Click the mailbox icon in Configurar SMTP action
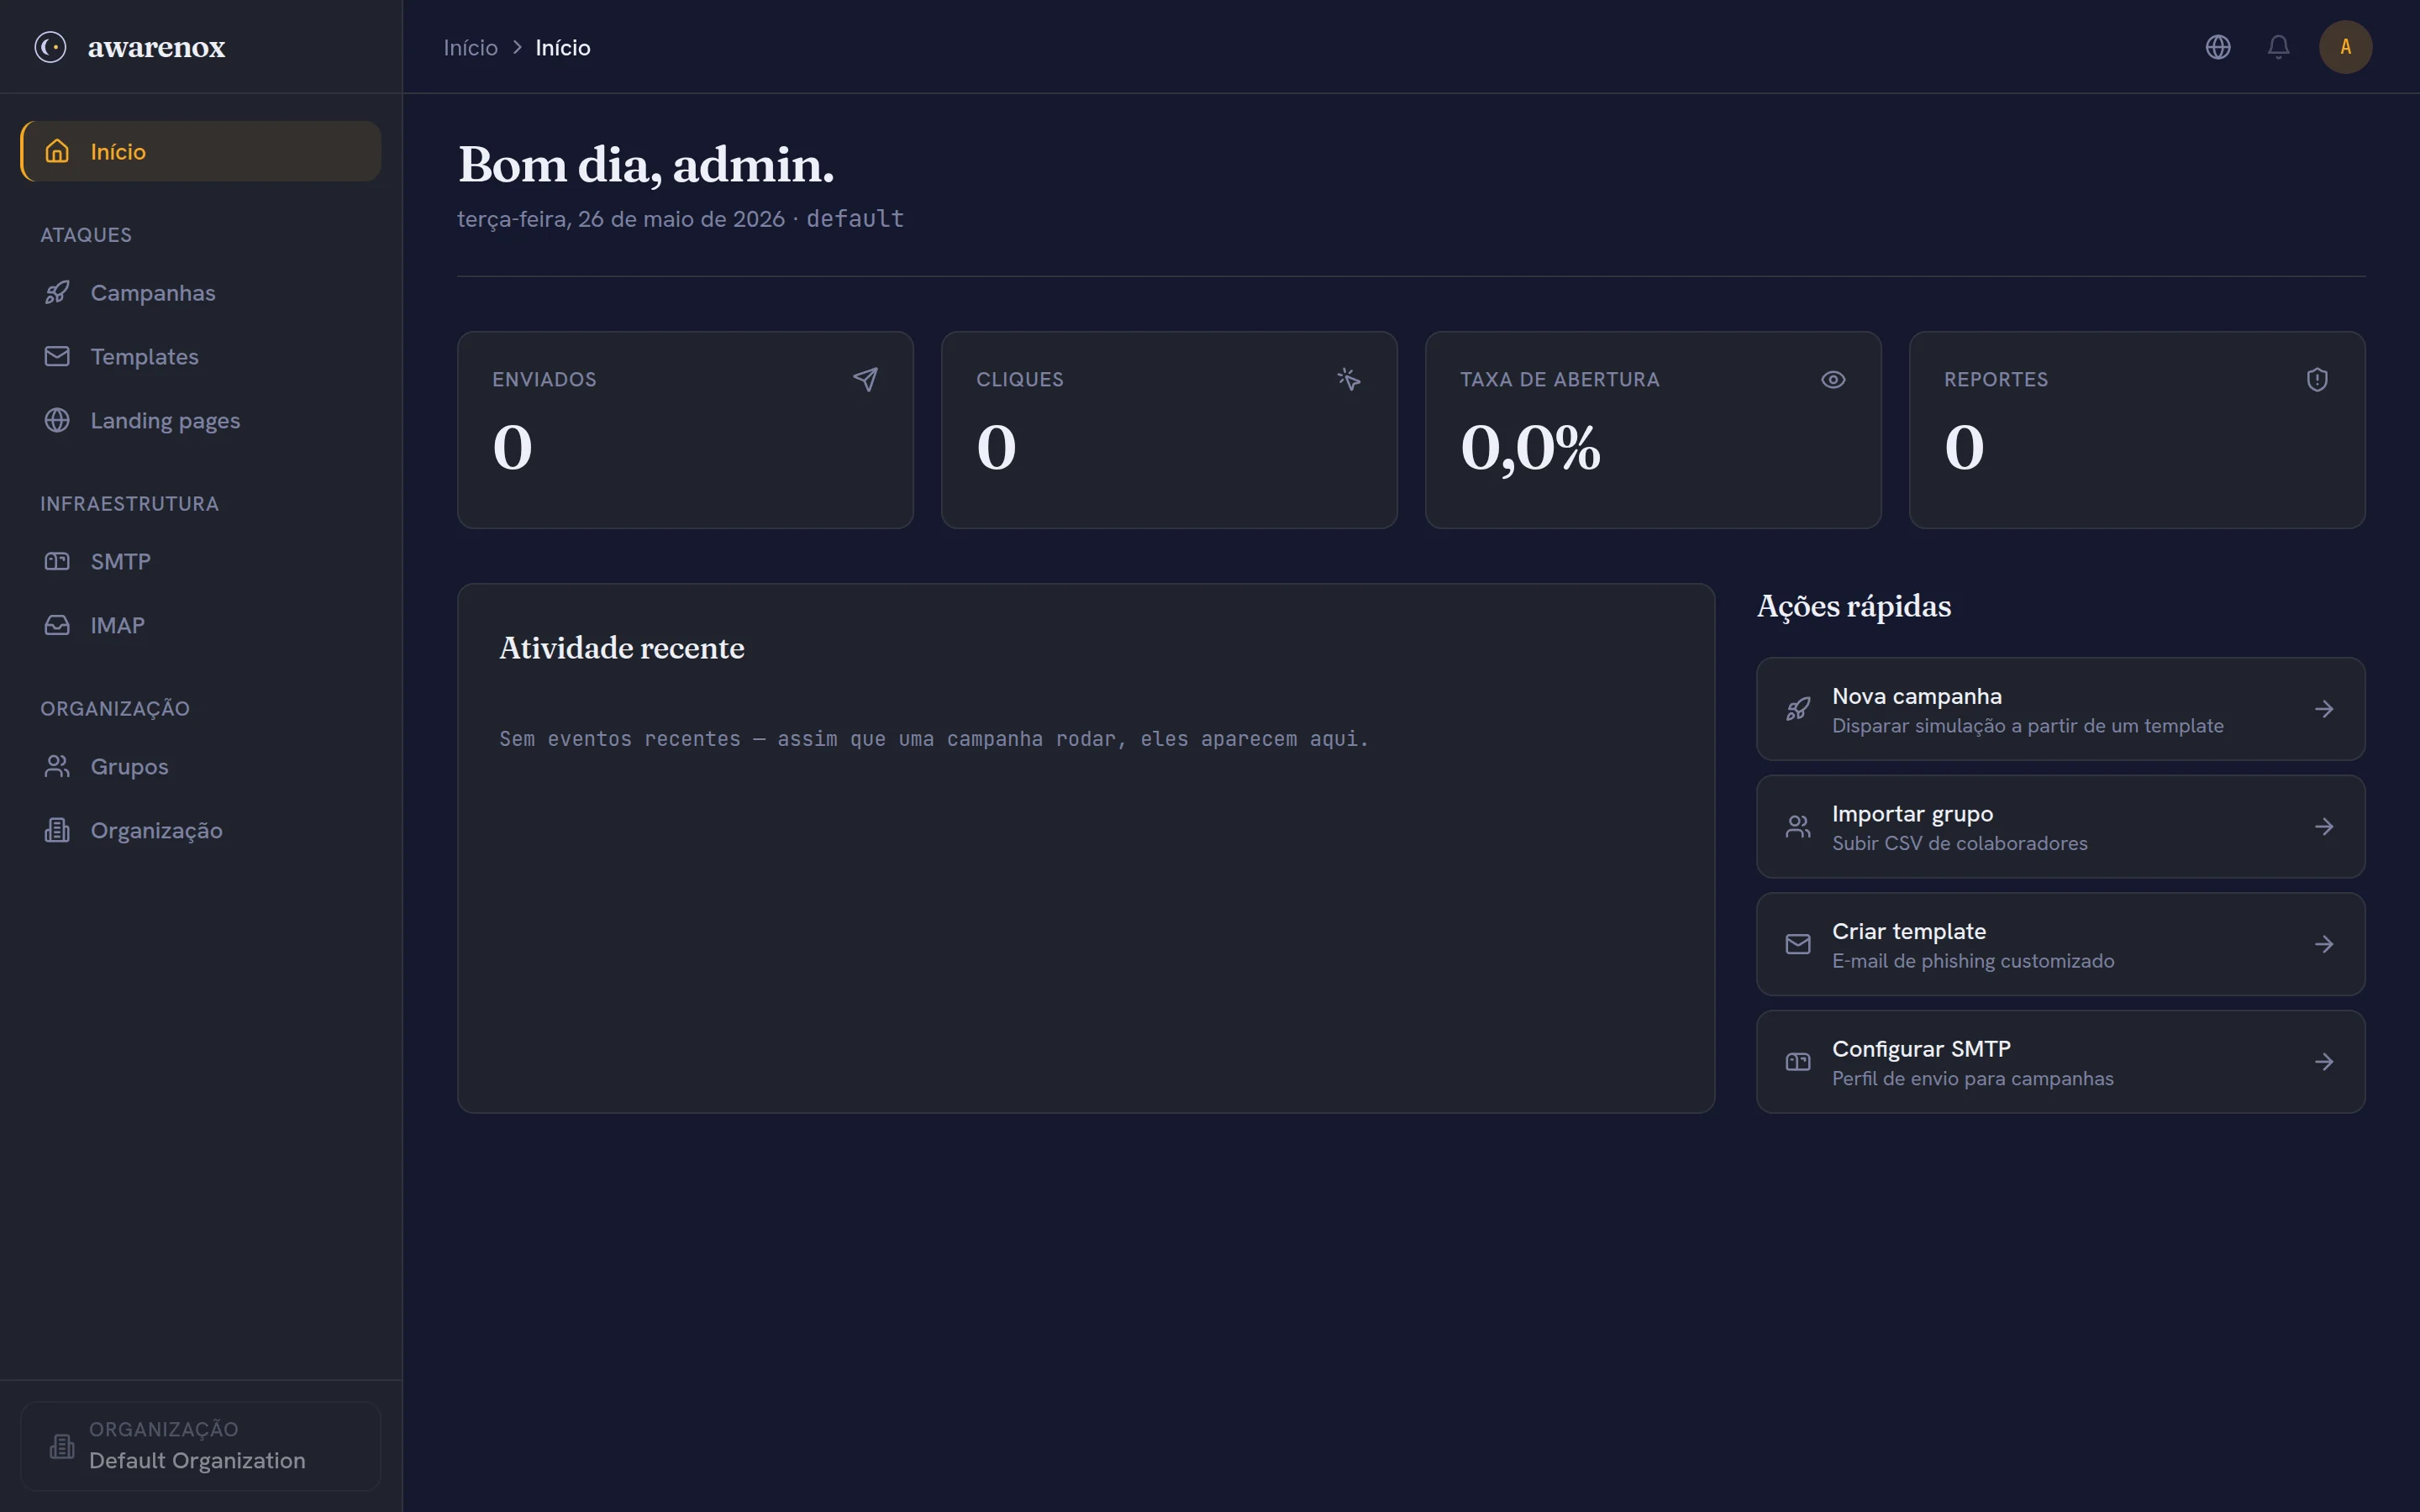This screenshot has height=1512, width=2420. [x=1798, y=1062]
